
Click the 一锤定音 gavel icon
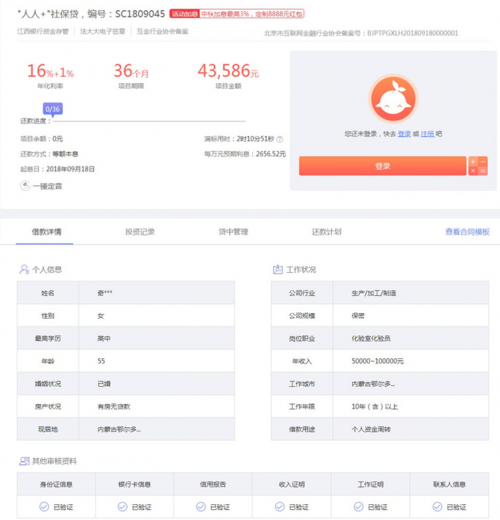[25, 186]
